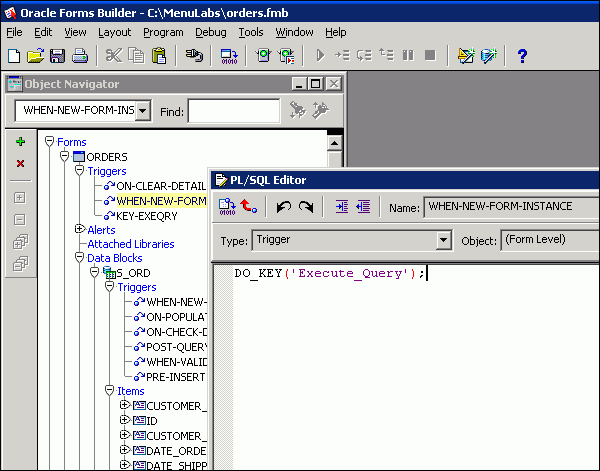Click the Collapse node icon in sidebar
The image size is (600, 471).
click(x=20, y=220)
